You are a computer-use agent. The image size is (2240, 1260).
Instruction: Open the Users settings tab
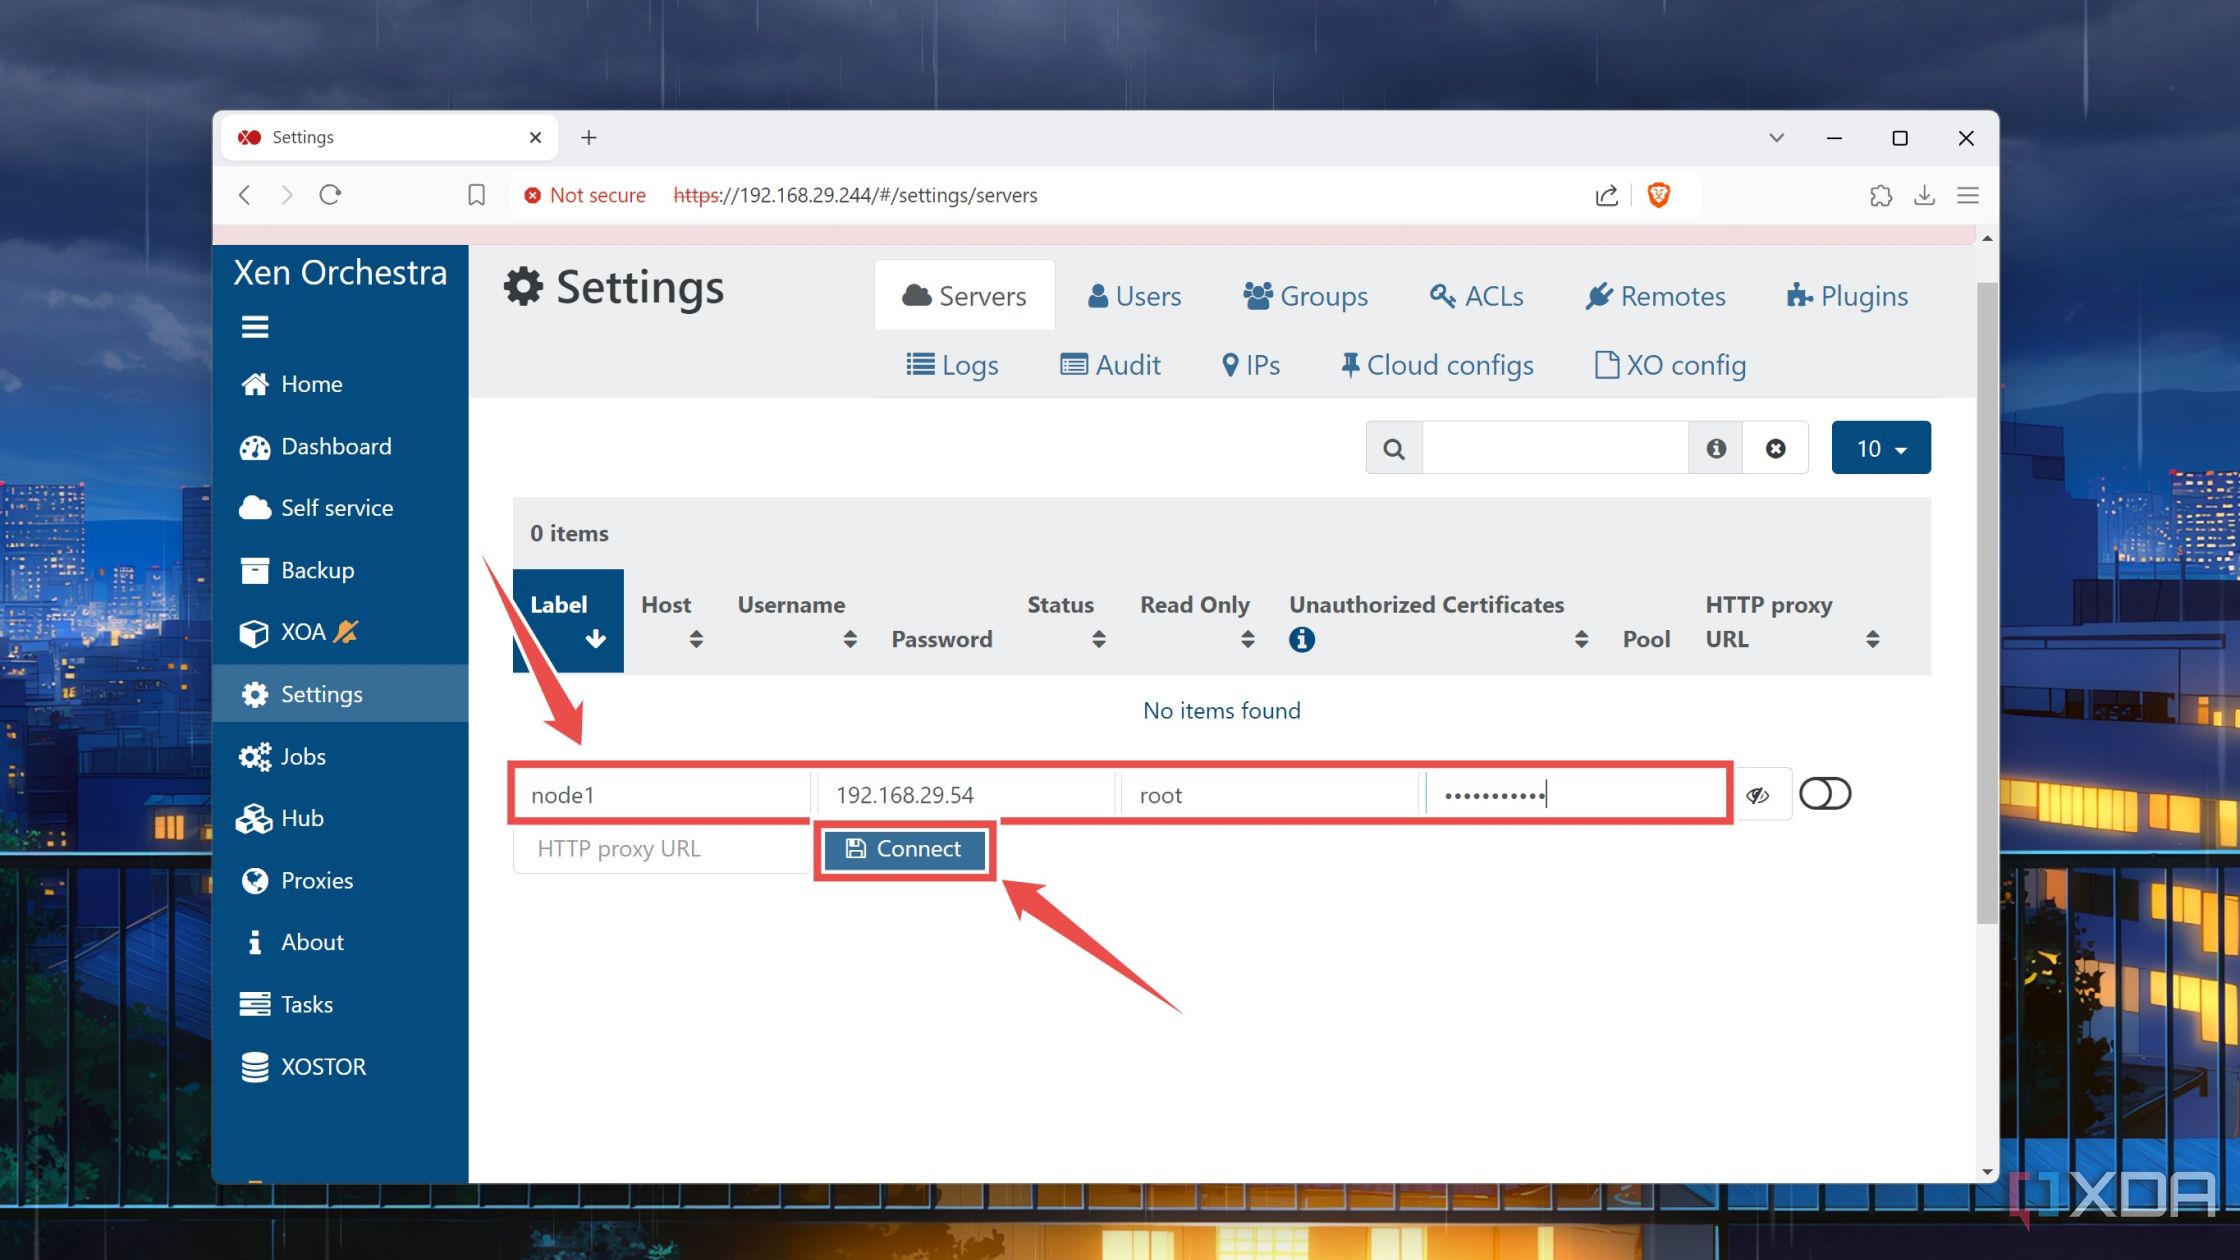[x=1146, y=295]
